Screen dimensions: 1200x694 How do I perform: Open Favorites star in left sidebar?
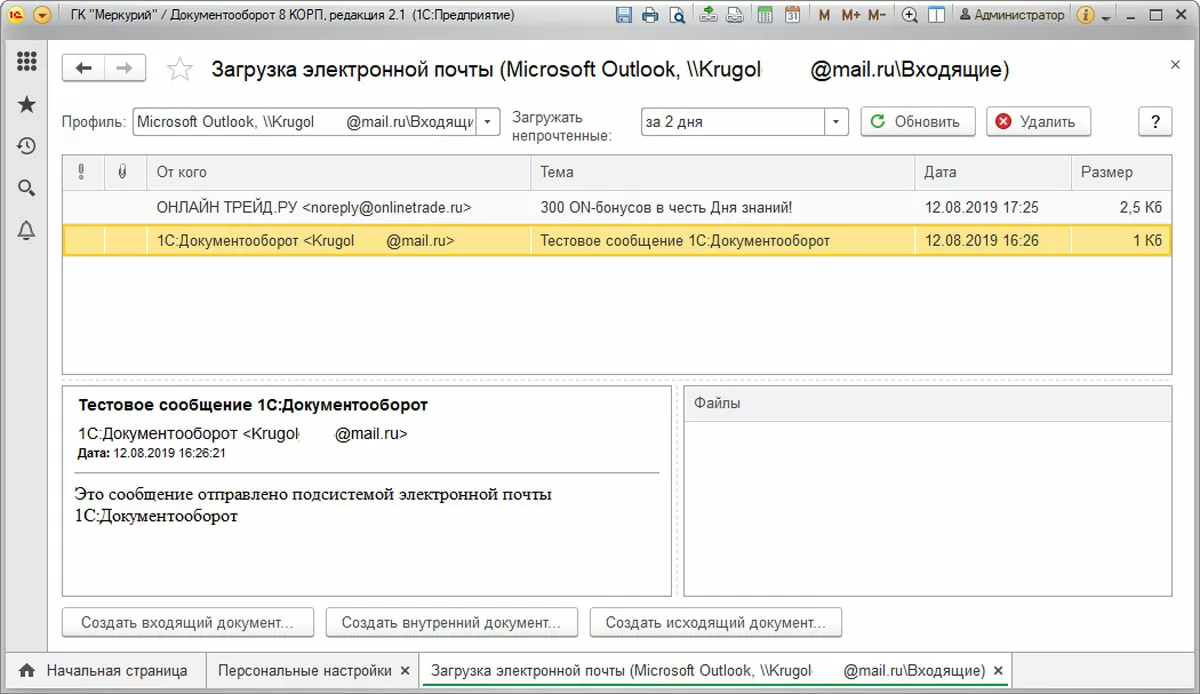pos(27,105)
